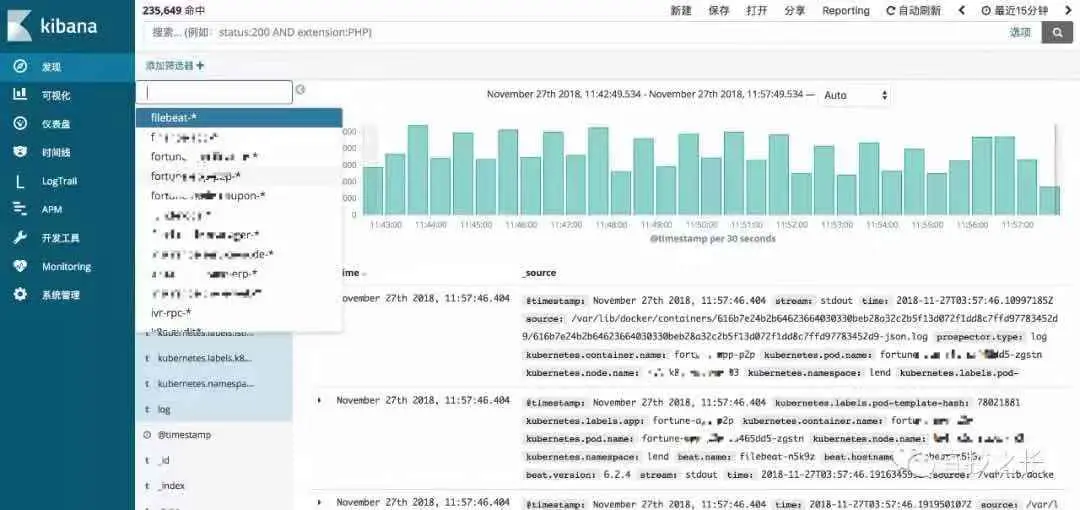1080x510 pixels.
Task: Open the 仪表盘 (Dashboard) sidebar item
Action: (x=67, y=124)
